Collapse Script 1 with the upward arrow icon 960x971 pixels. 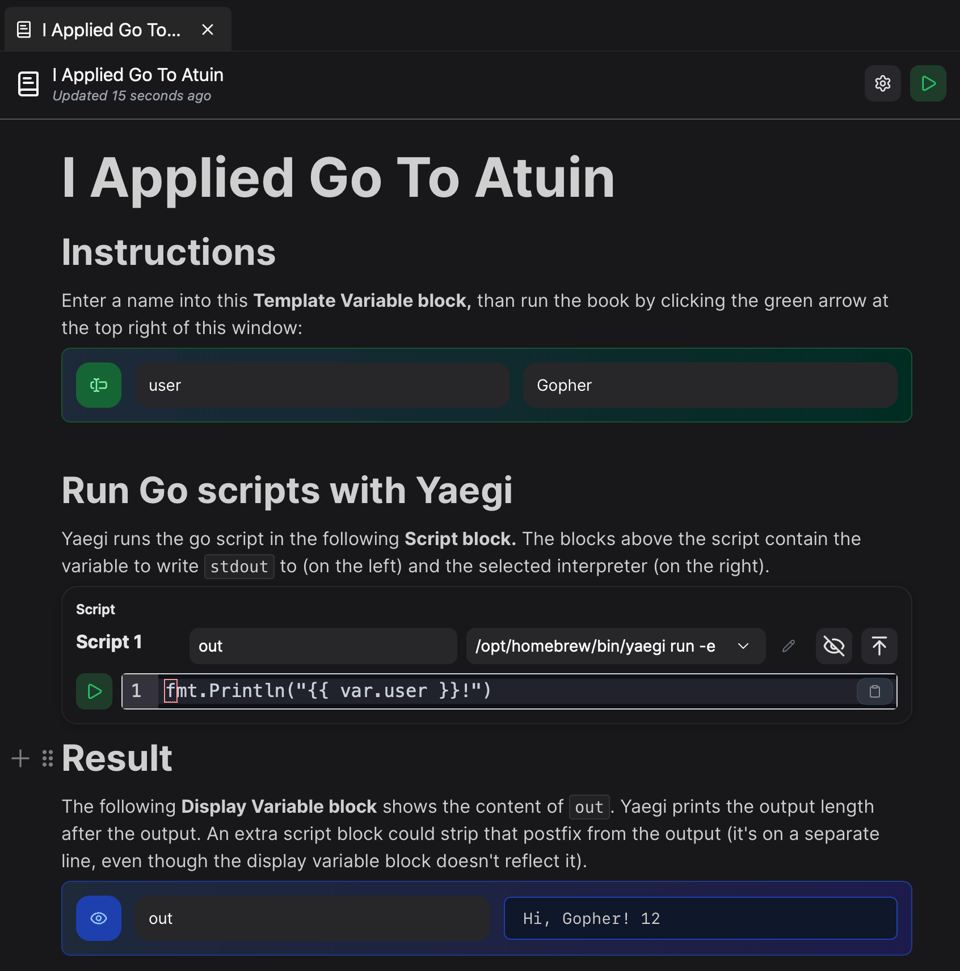point(878,646)
